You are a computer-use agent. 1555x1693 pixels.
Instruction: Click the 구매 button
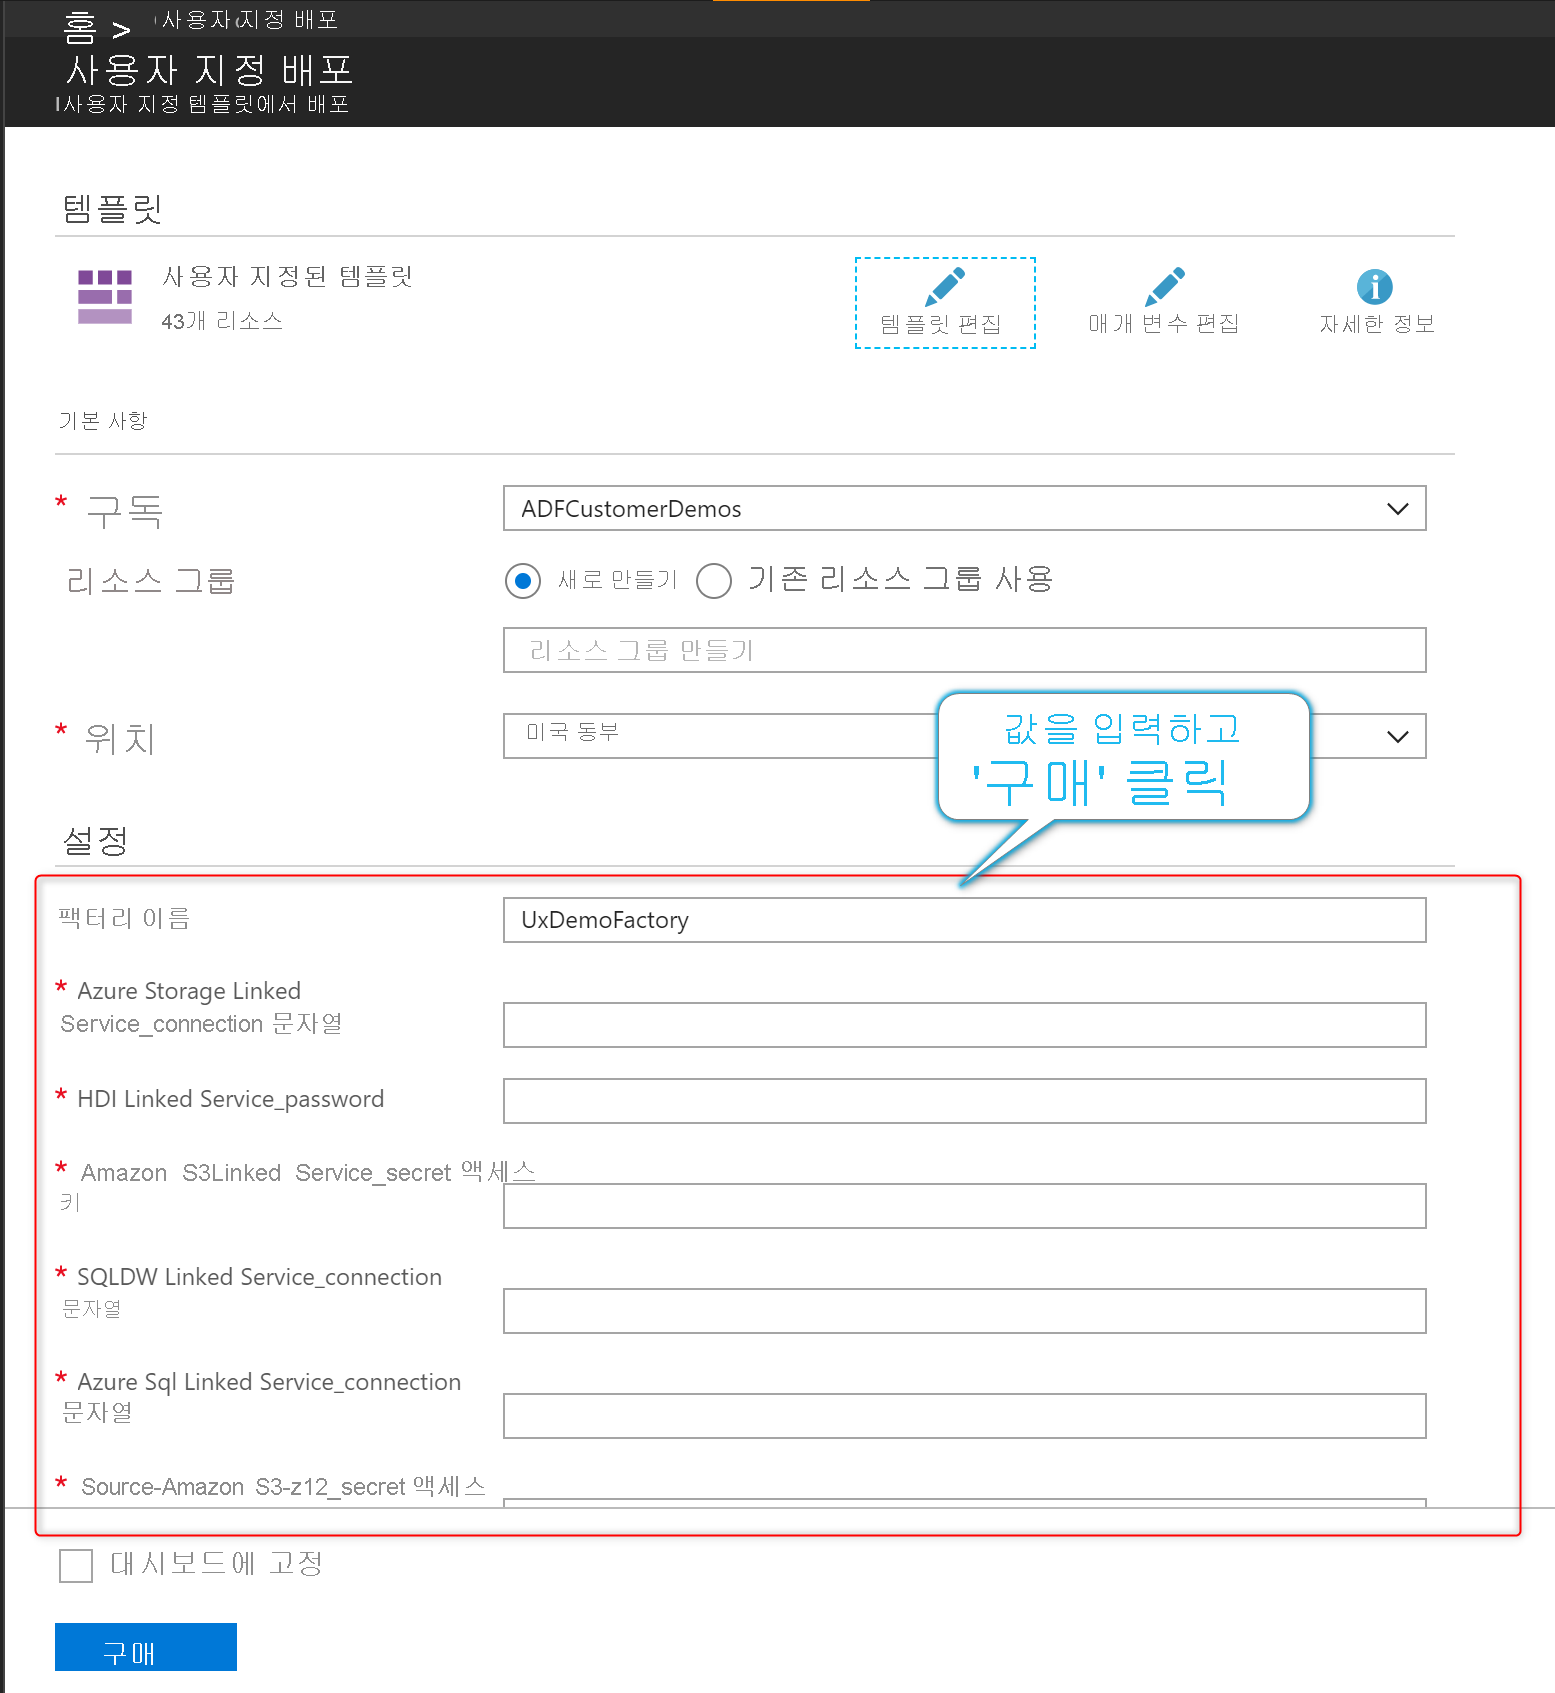coord(146,1647)
